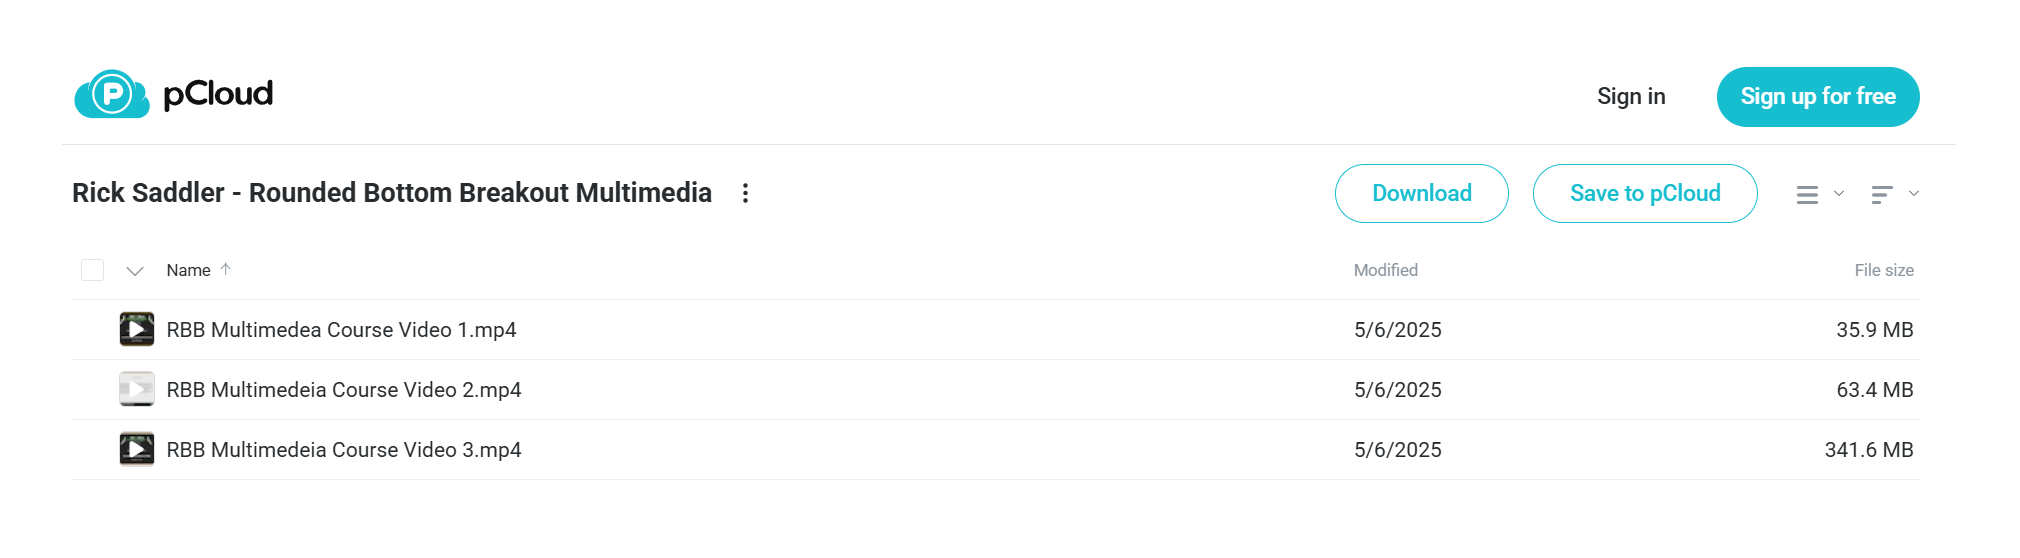Tick the select-all checkbox in header

click(92, 270)
